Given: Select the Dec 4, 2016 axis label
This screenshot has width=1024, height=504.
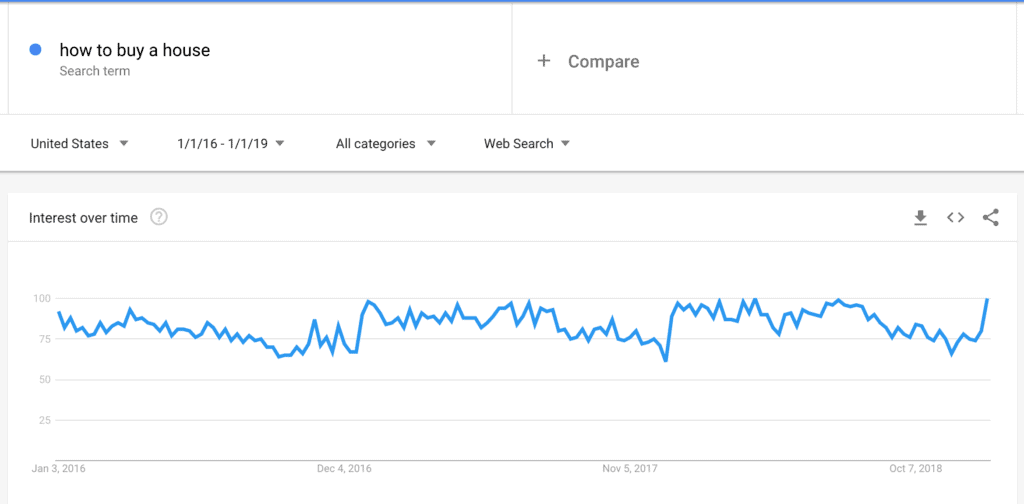Looking at the screenshot, I should (x=344, y=469).
